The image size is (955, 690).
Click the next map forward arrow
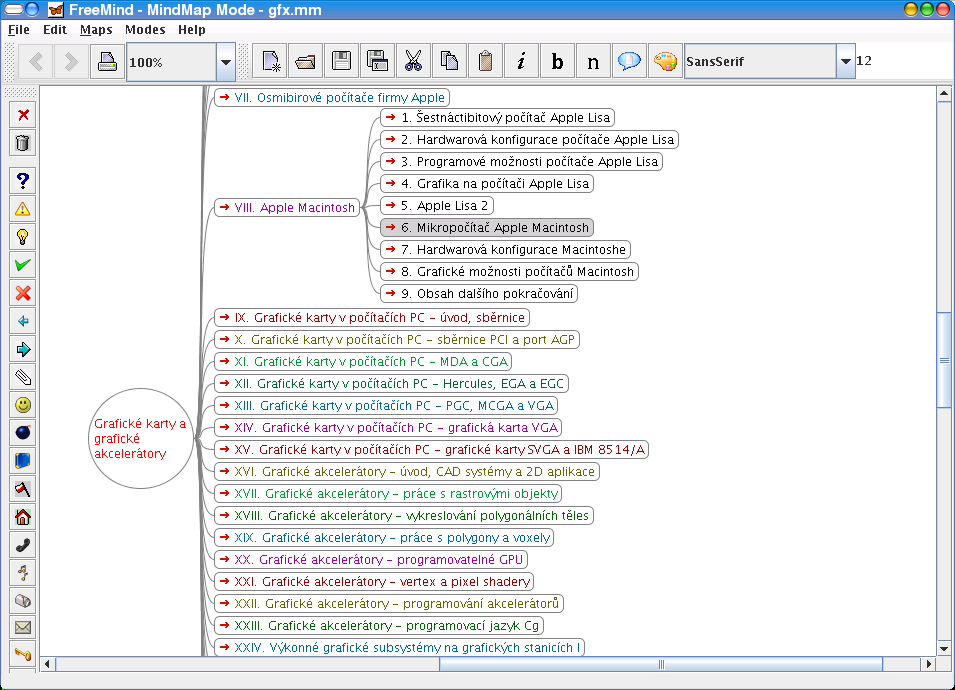[71, 62]
